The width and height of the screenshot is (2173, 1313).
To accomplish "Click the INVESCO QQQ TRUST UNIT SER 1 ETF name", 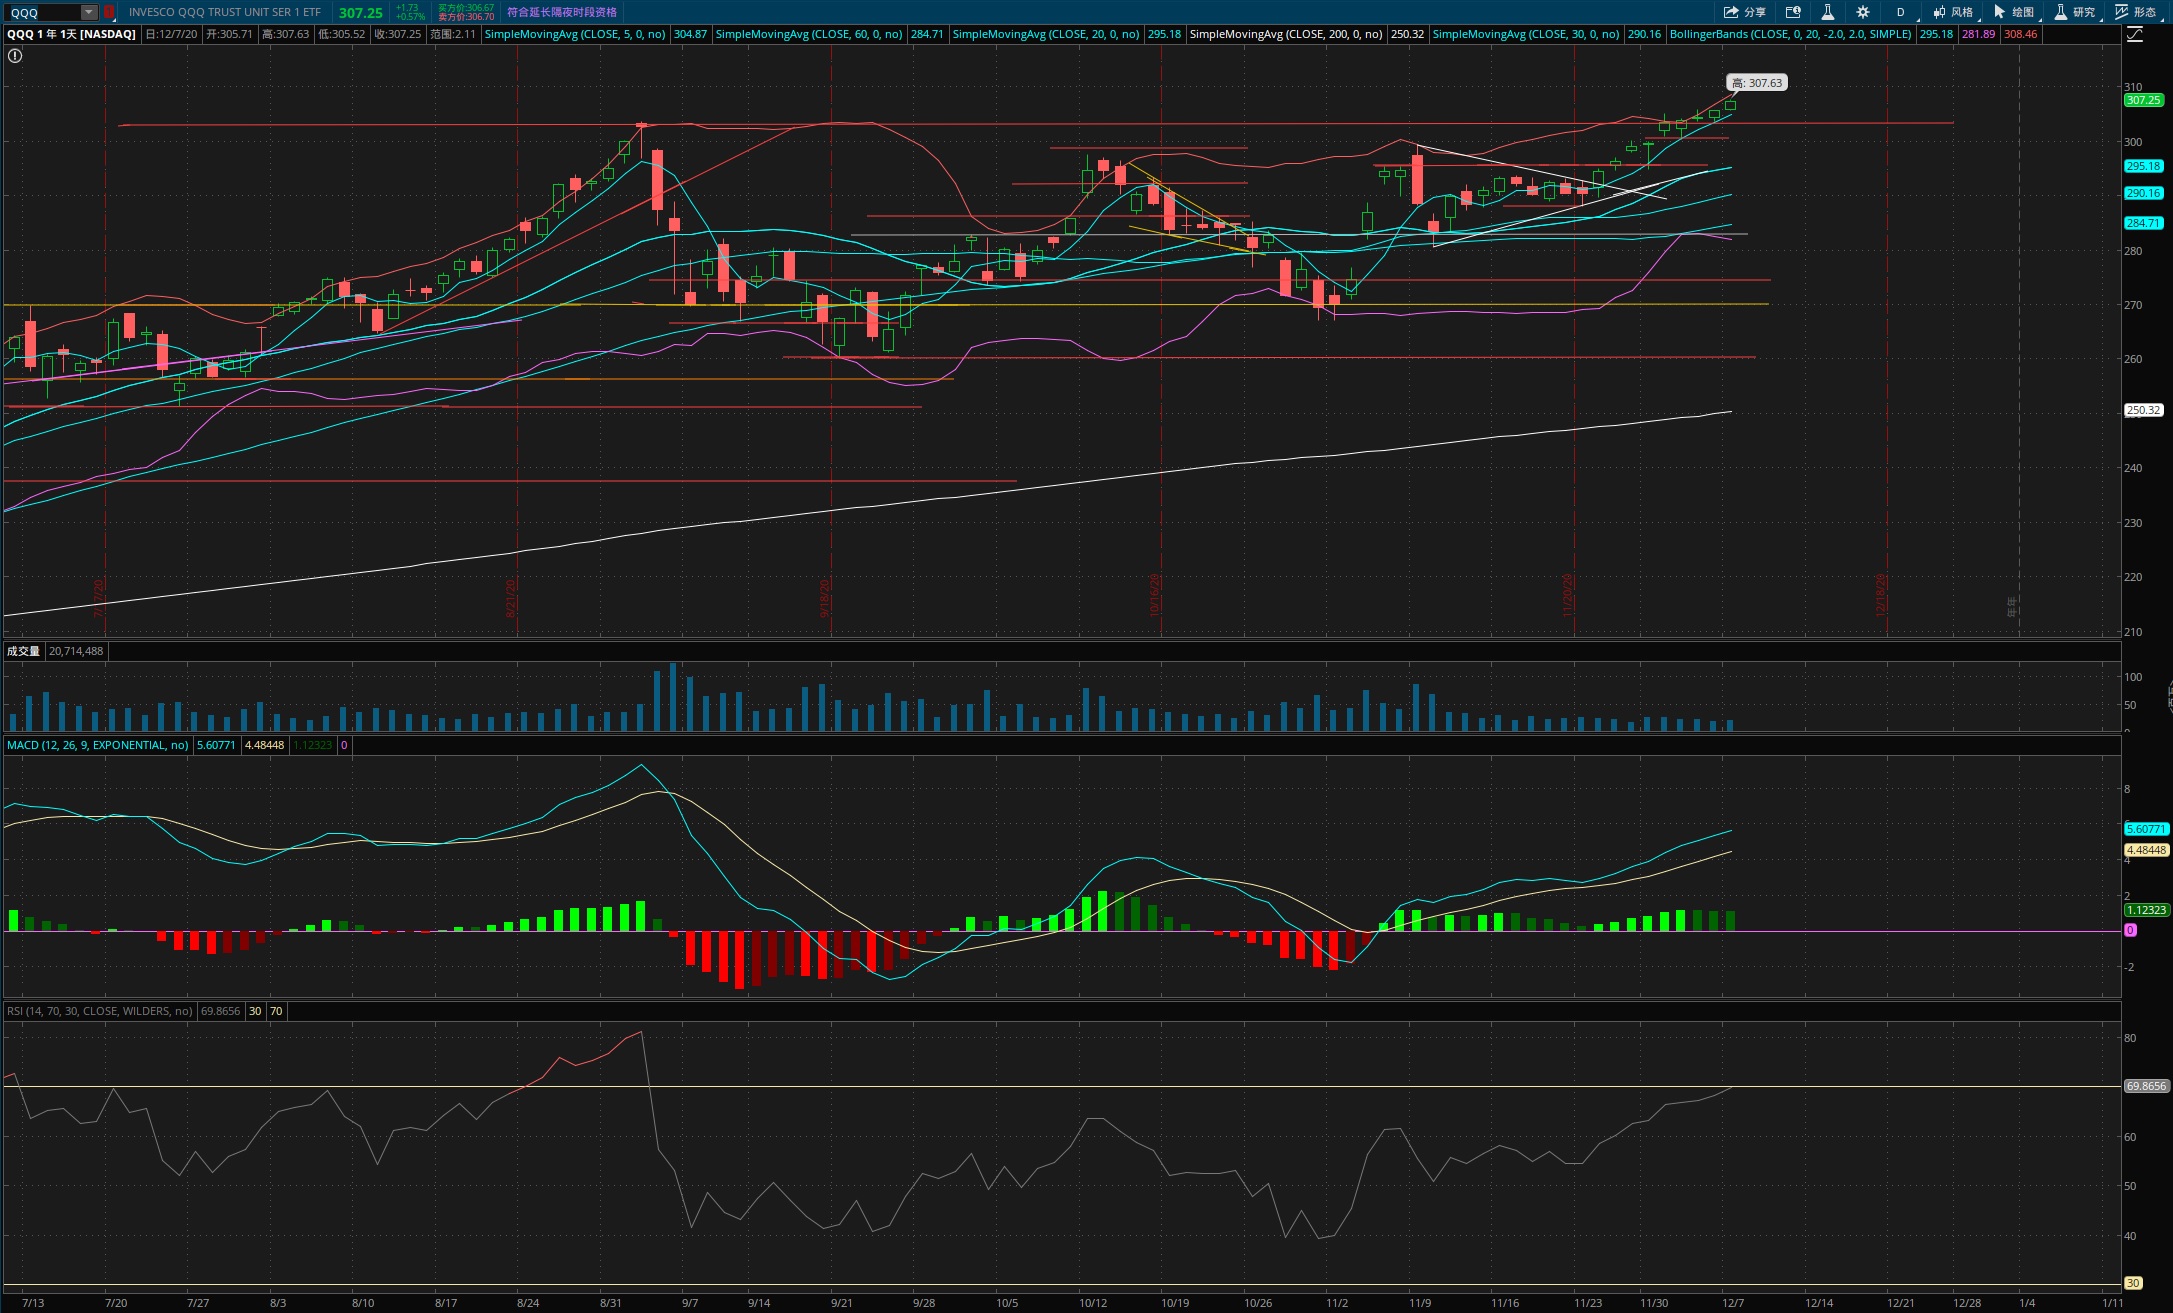I will (225, 12).
